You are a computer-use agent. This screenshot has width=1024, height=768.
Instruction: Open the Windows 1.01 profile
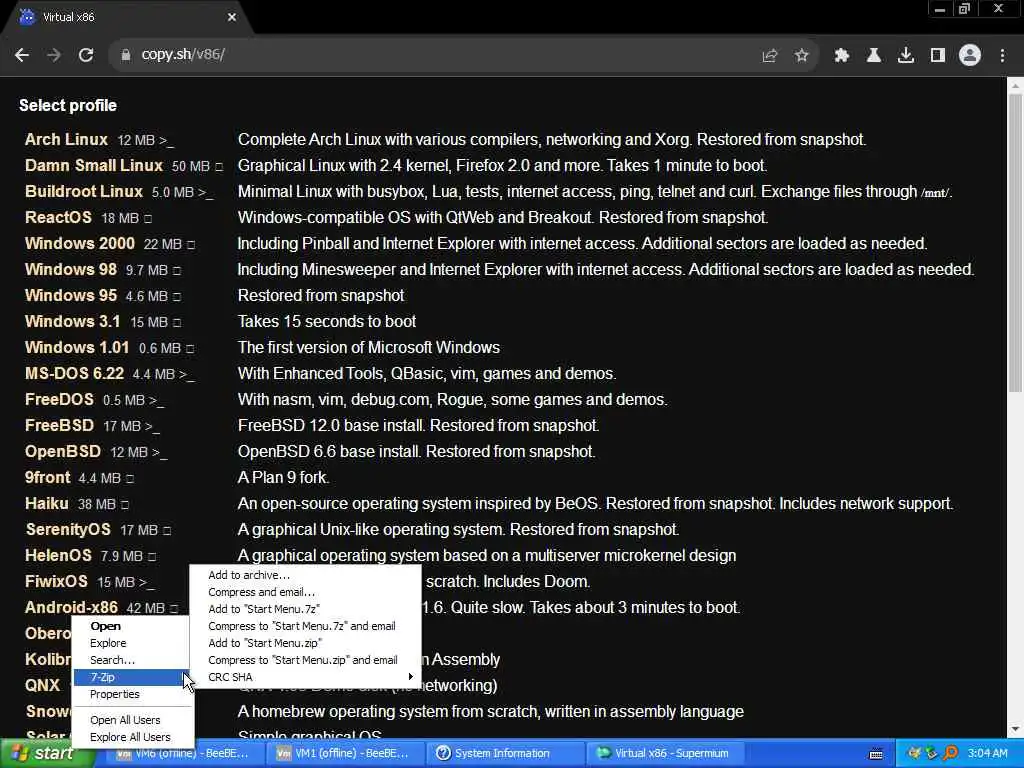pyautogui.click(x=77, y=347)
